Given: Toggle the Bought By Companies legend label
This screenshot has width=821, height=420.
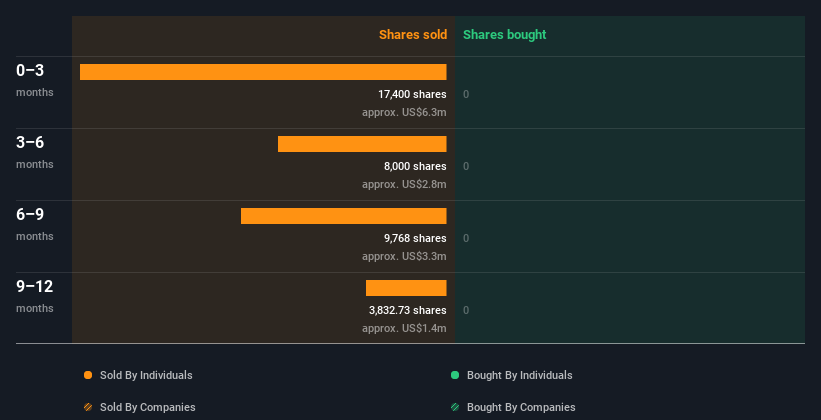Looking at the screenshot, I should pyautogui.click(x=521, y=407).
